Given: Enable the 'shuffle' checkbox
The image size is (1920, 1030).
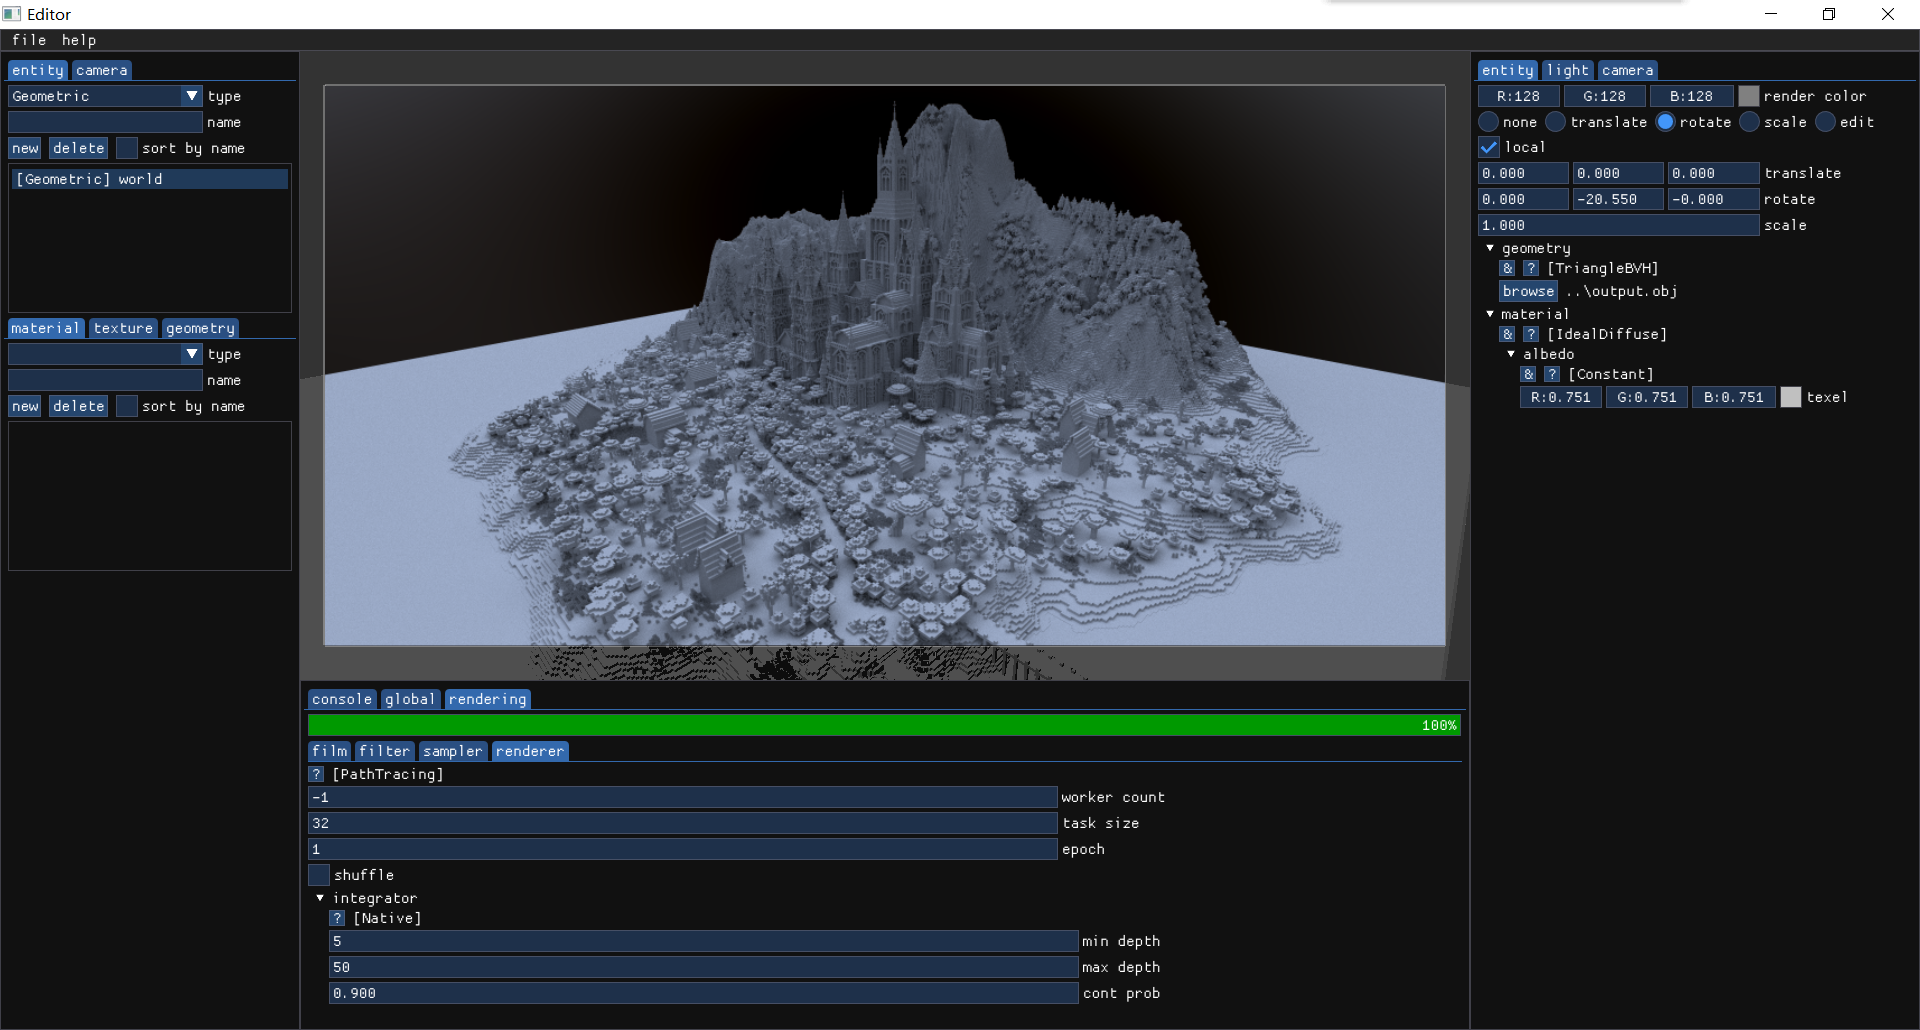Looking at the screenshot, I should pos(319,875).
